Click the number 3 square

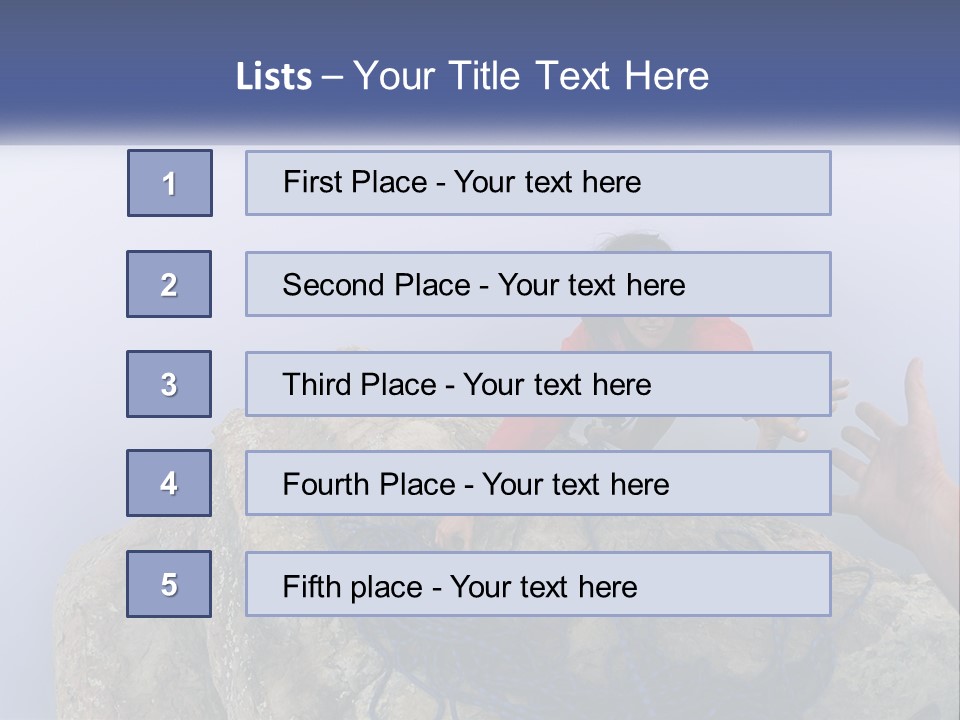169,384
